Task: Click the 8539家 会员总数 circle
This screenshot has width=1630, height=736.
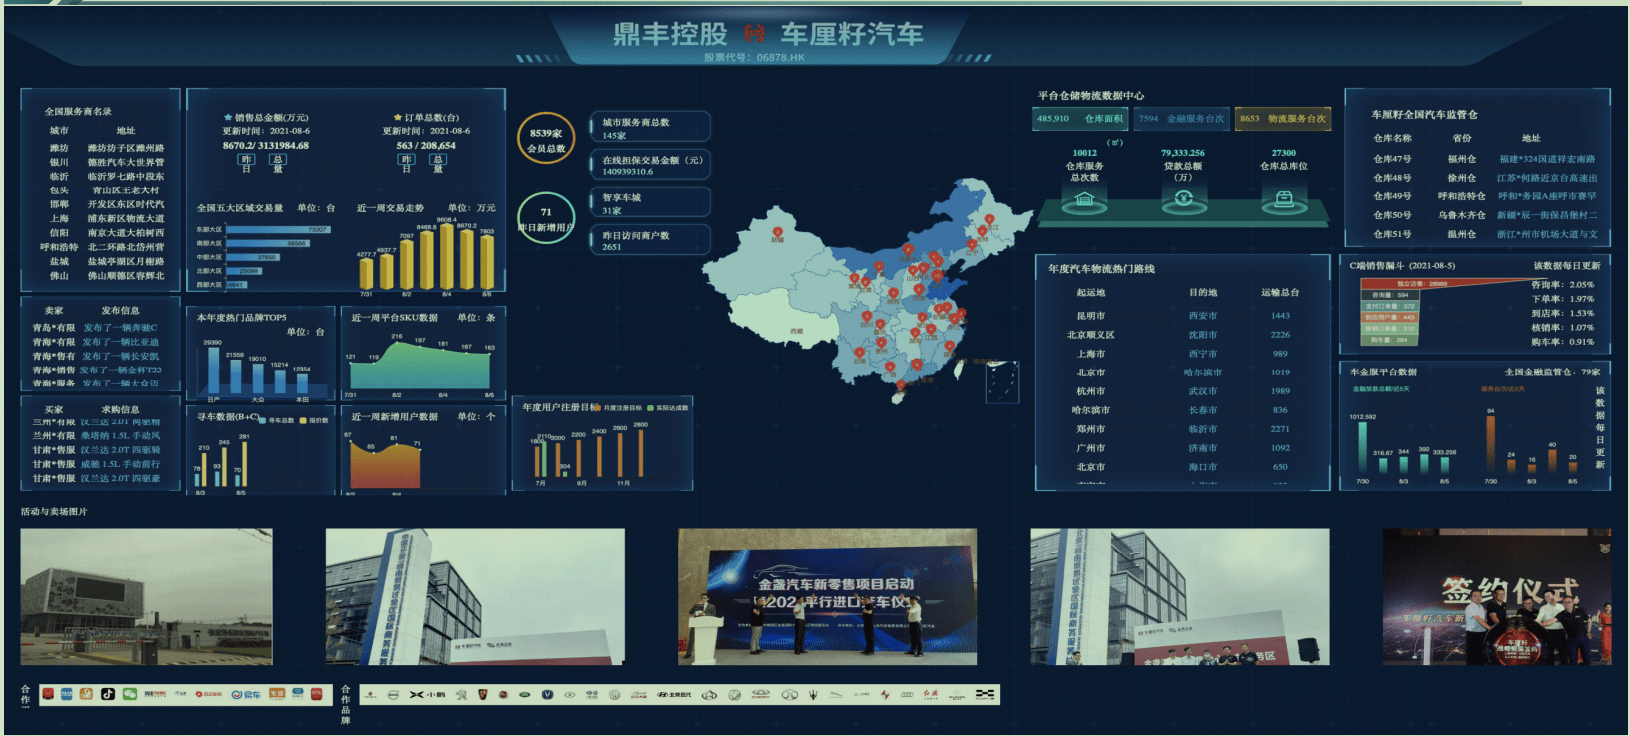Action: click(x=546, y=140)
